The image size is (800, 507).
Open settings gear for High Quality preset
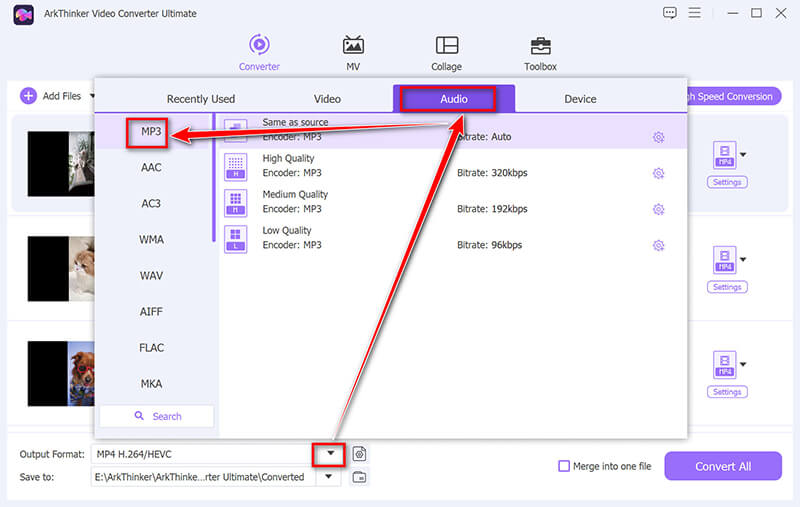click(x=658, y=173)
